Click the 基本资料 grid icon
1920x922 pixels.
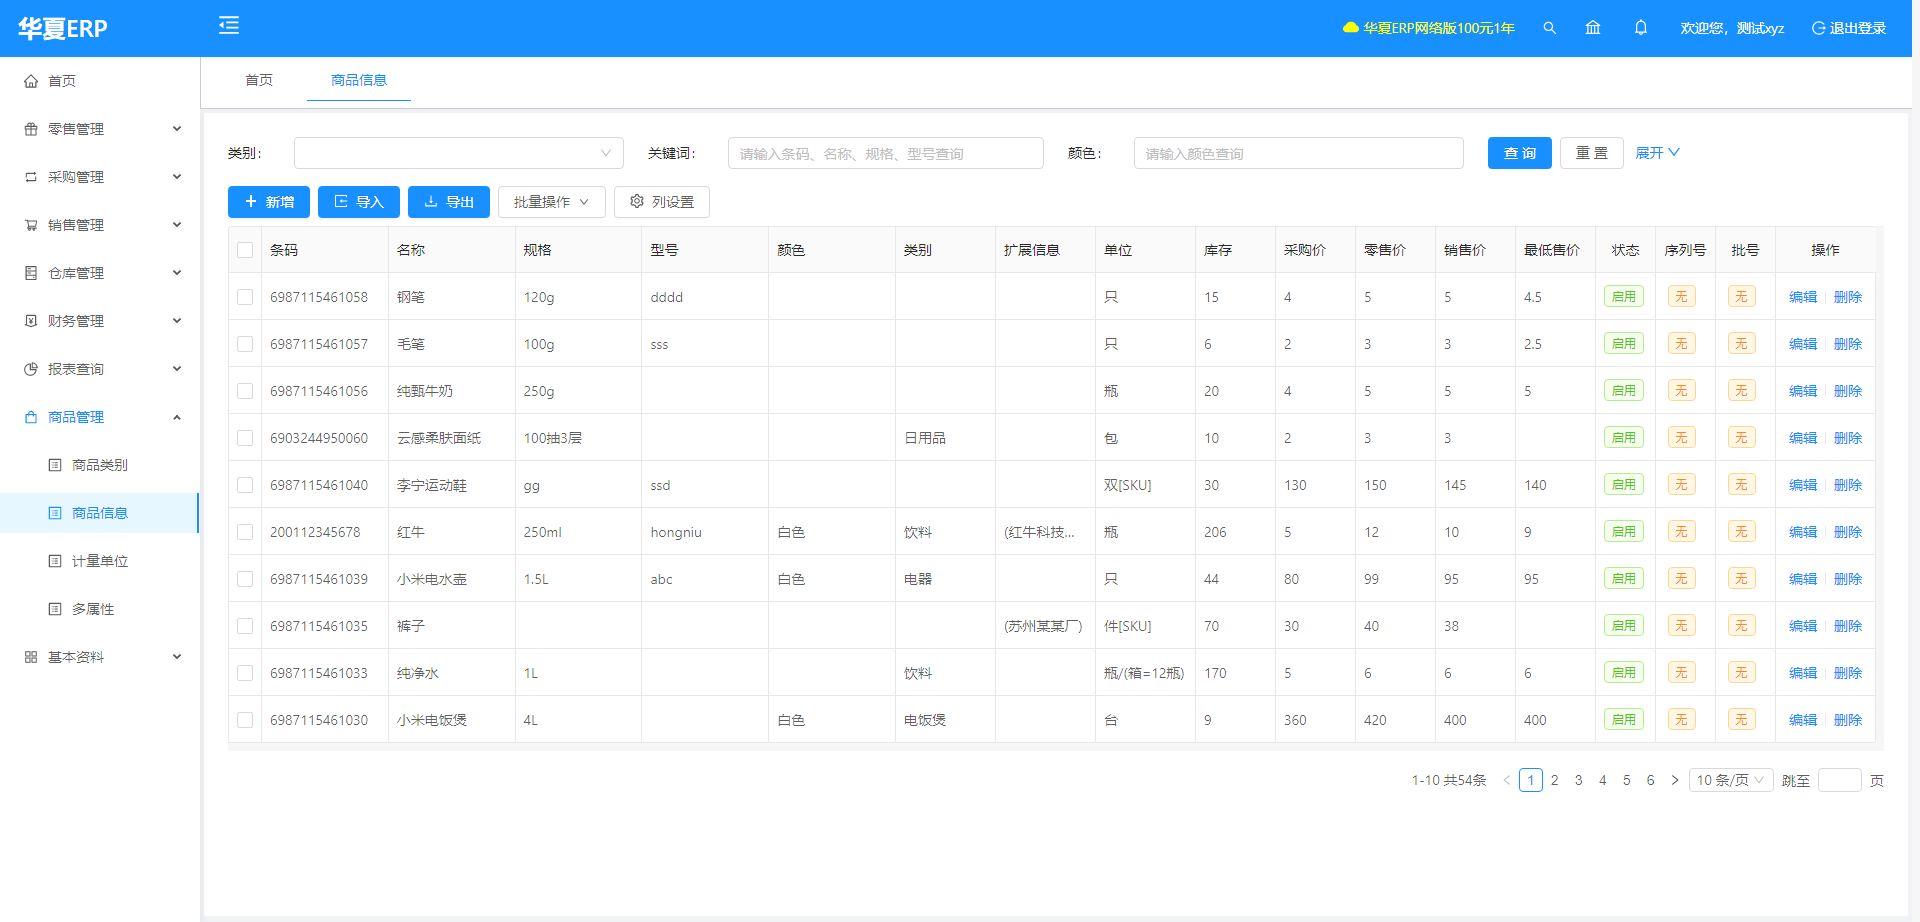[x=31, y=657]
